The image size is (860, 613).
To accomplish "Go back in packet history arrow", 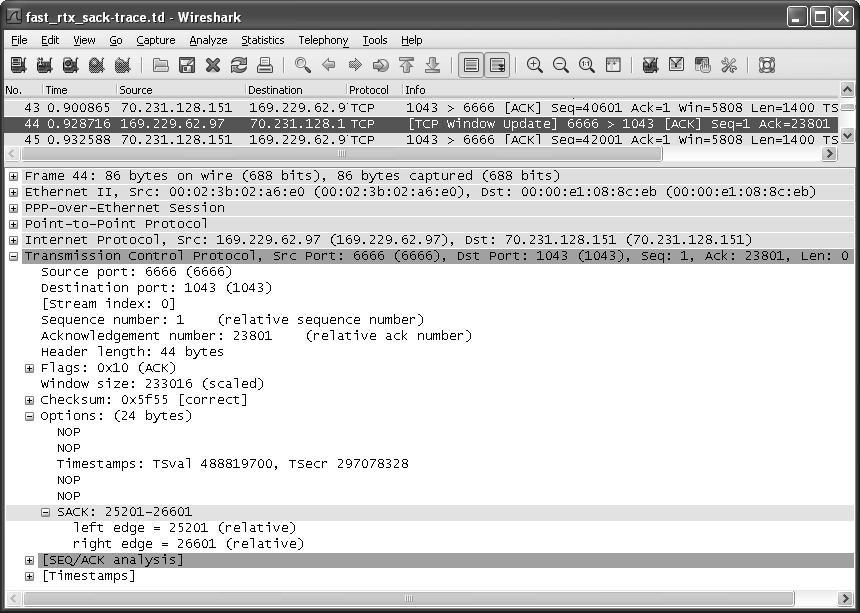I will click(x=329, y=65).
